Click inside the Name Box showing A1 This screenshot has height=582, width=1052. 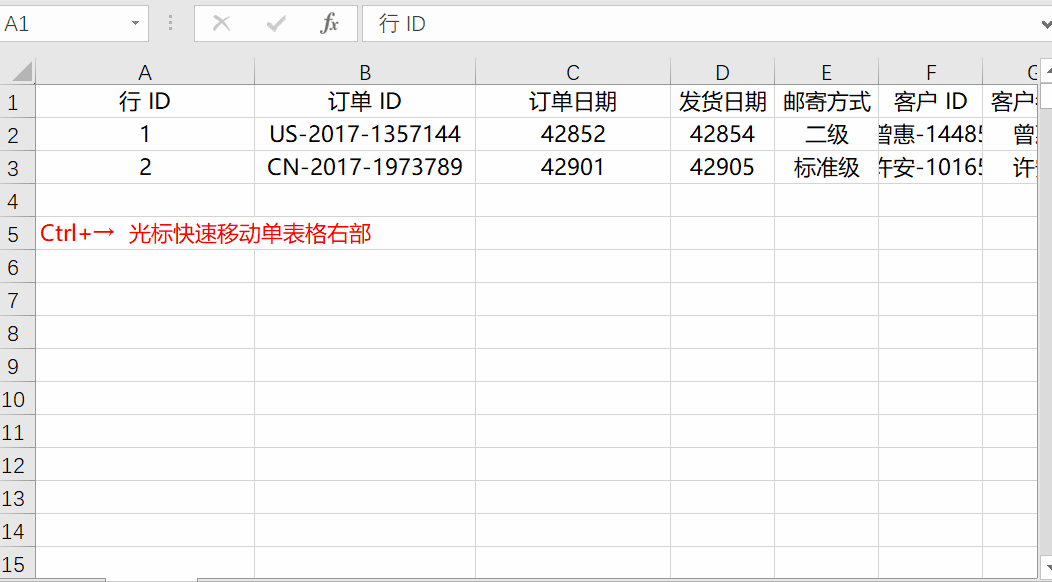click(x=64, y=23)
